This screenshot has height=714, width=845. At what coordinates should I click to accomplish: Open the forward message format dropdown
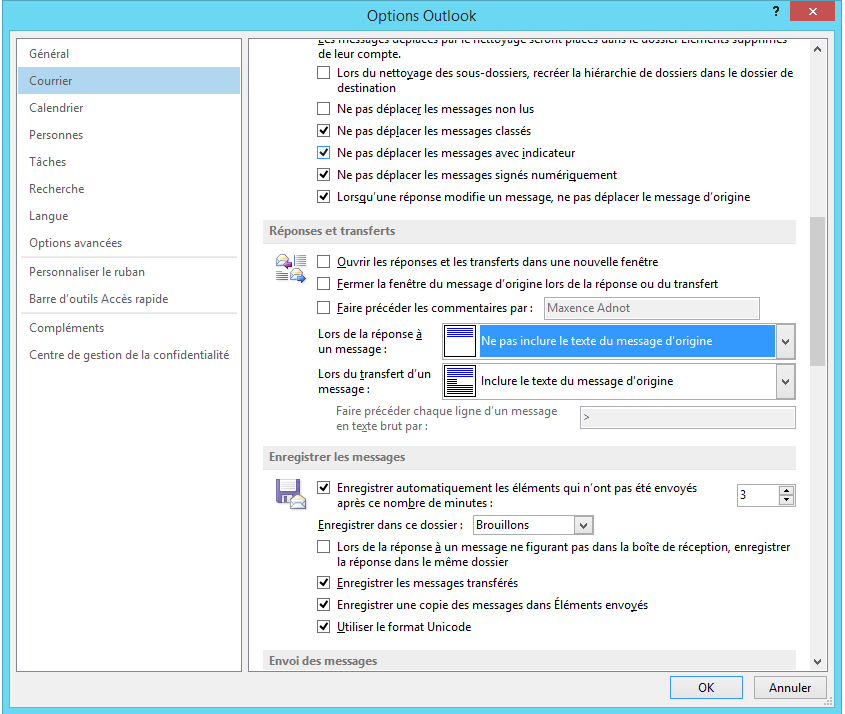(785, 382)
